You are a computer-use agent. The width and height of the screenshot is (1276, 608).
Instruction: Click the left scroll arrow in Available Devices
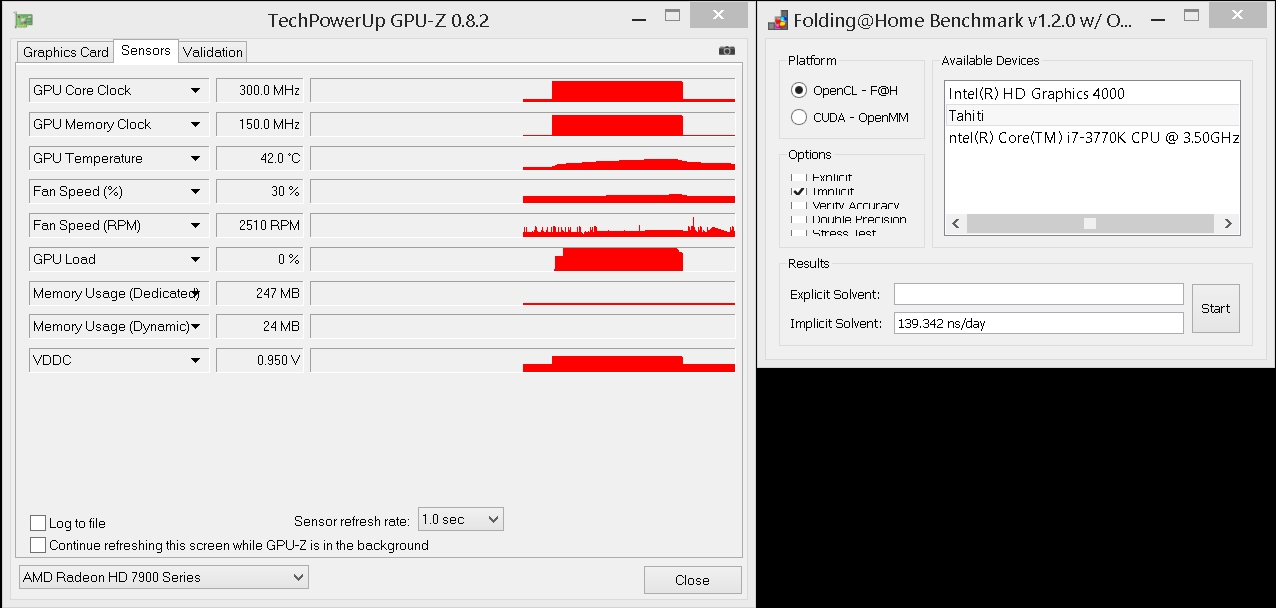point(955,224)
